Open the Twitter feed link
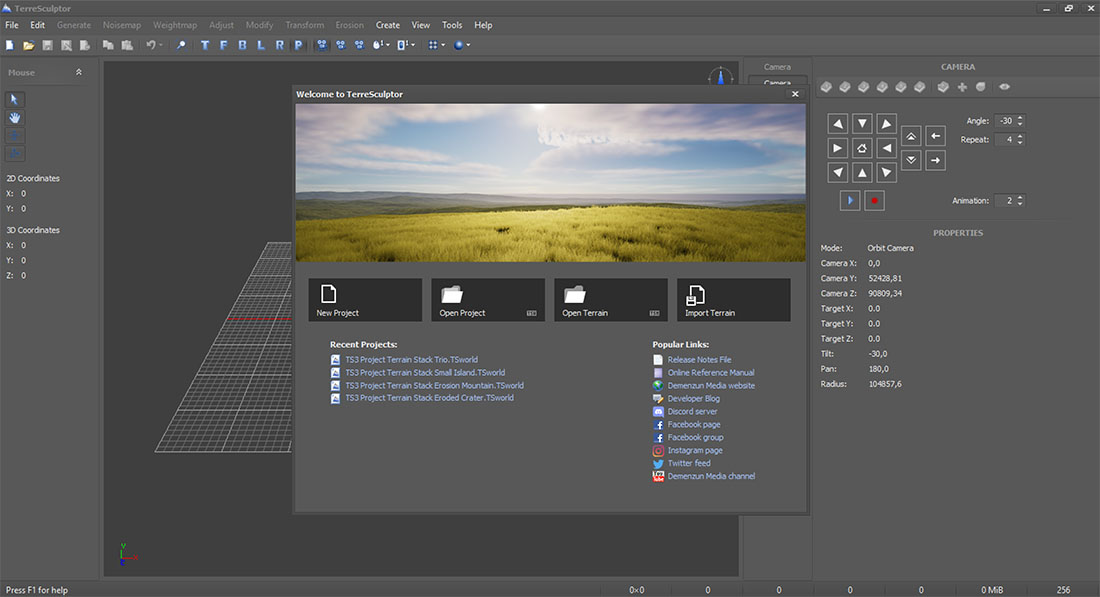 pos(688,464)
